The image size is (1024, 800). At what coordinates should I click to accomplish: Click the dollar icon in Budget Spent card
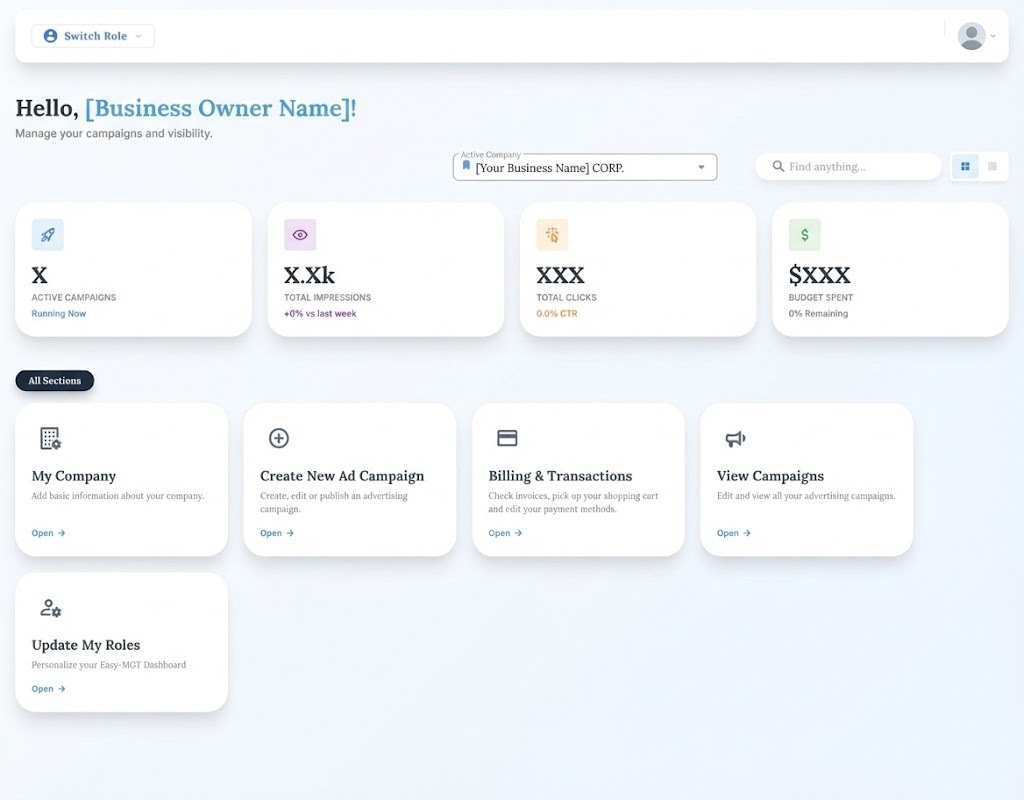pos(804,235)
